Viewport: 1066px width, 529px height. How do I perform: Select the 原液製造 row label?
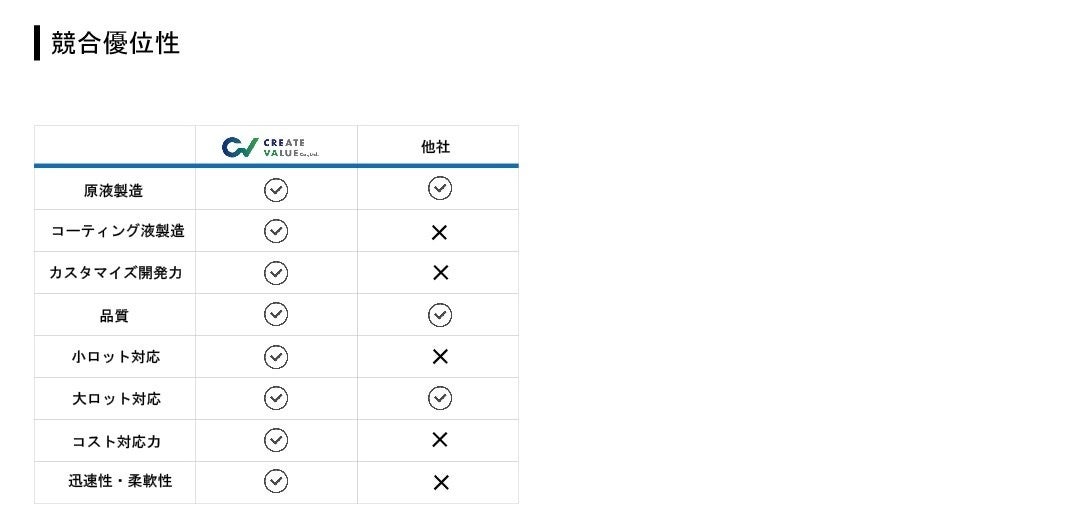point(113,190)
